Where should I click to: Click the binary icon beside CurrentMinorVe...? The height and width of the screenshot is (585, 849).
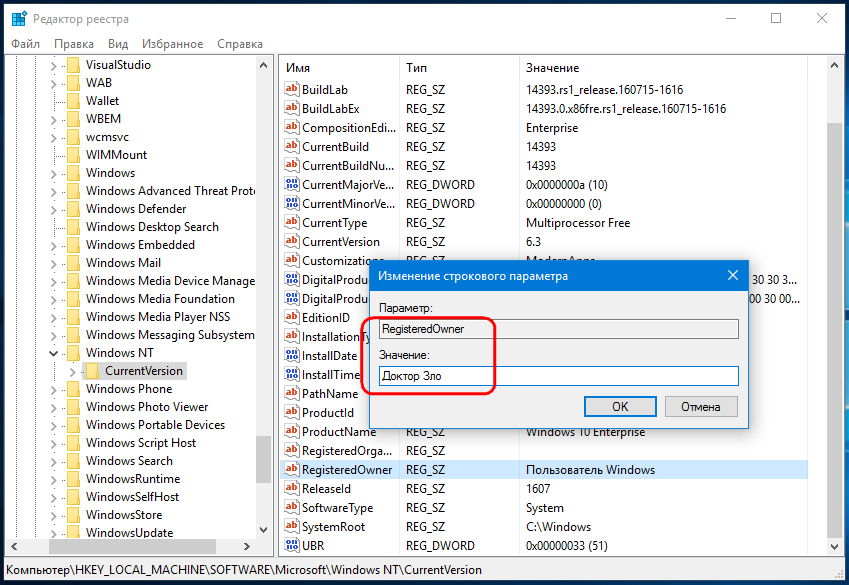point(291,203)
